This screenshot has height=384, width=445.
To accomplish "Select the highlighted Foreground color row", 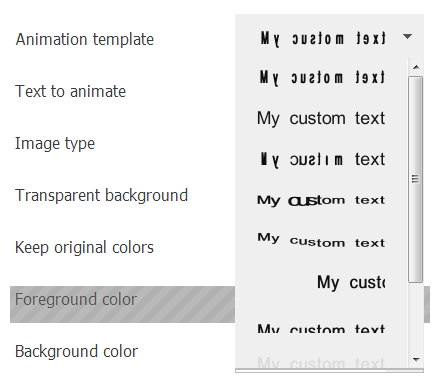I will [122, 304].
